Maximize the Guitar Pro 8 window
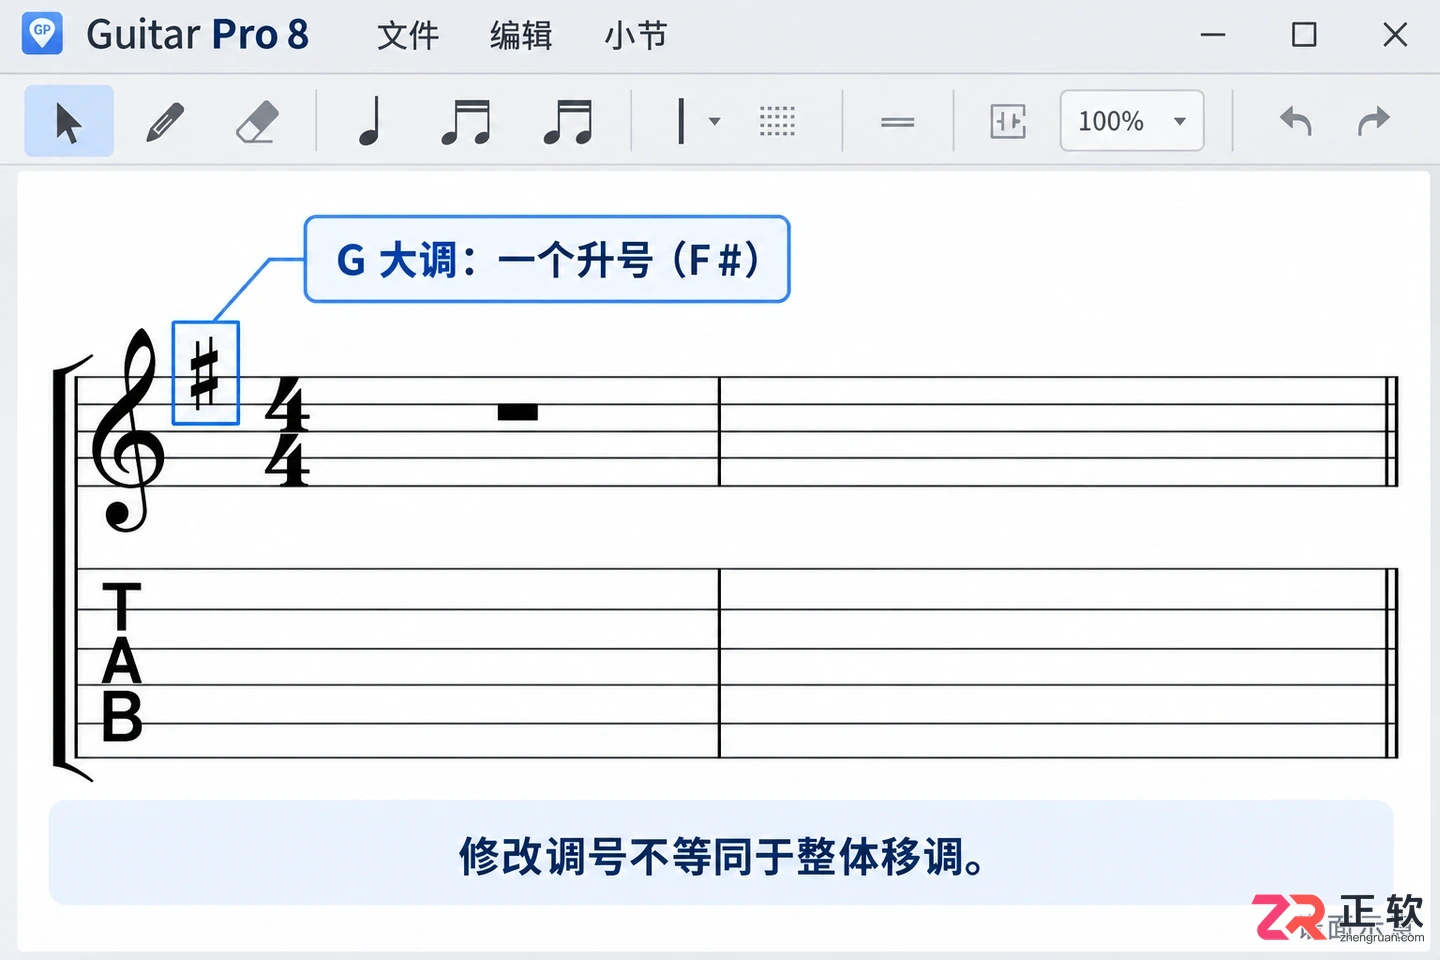The height and width of the screenshot is (960, 1440). (x=1304, y=35)
